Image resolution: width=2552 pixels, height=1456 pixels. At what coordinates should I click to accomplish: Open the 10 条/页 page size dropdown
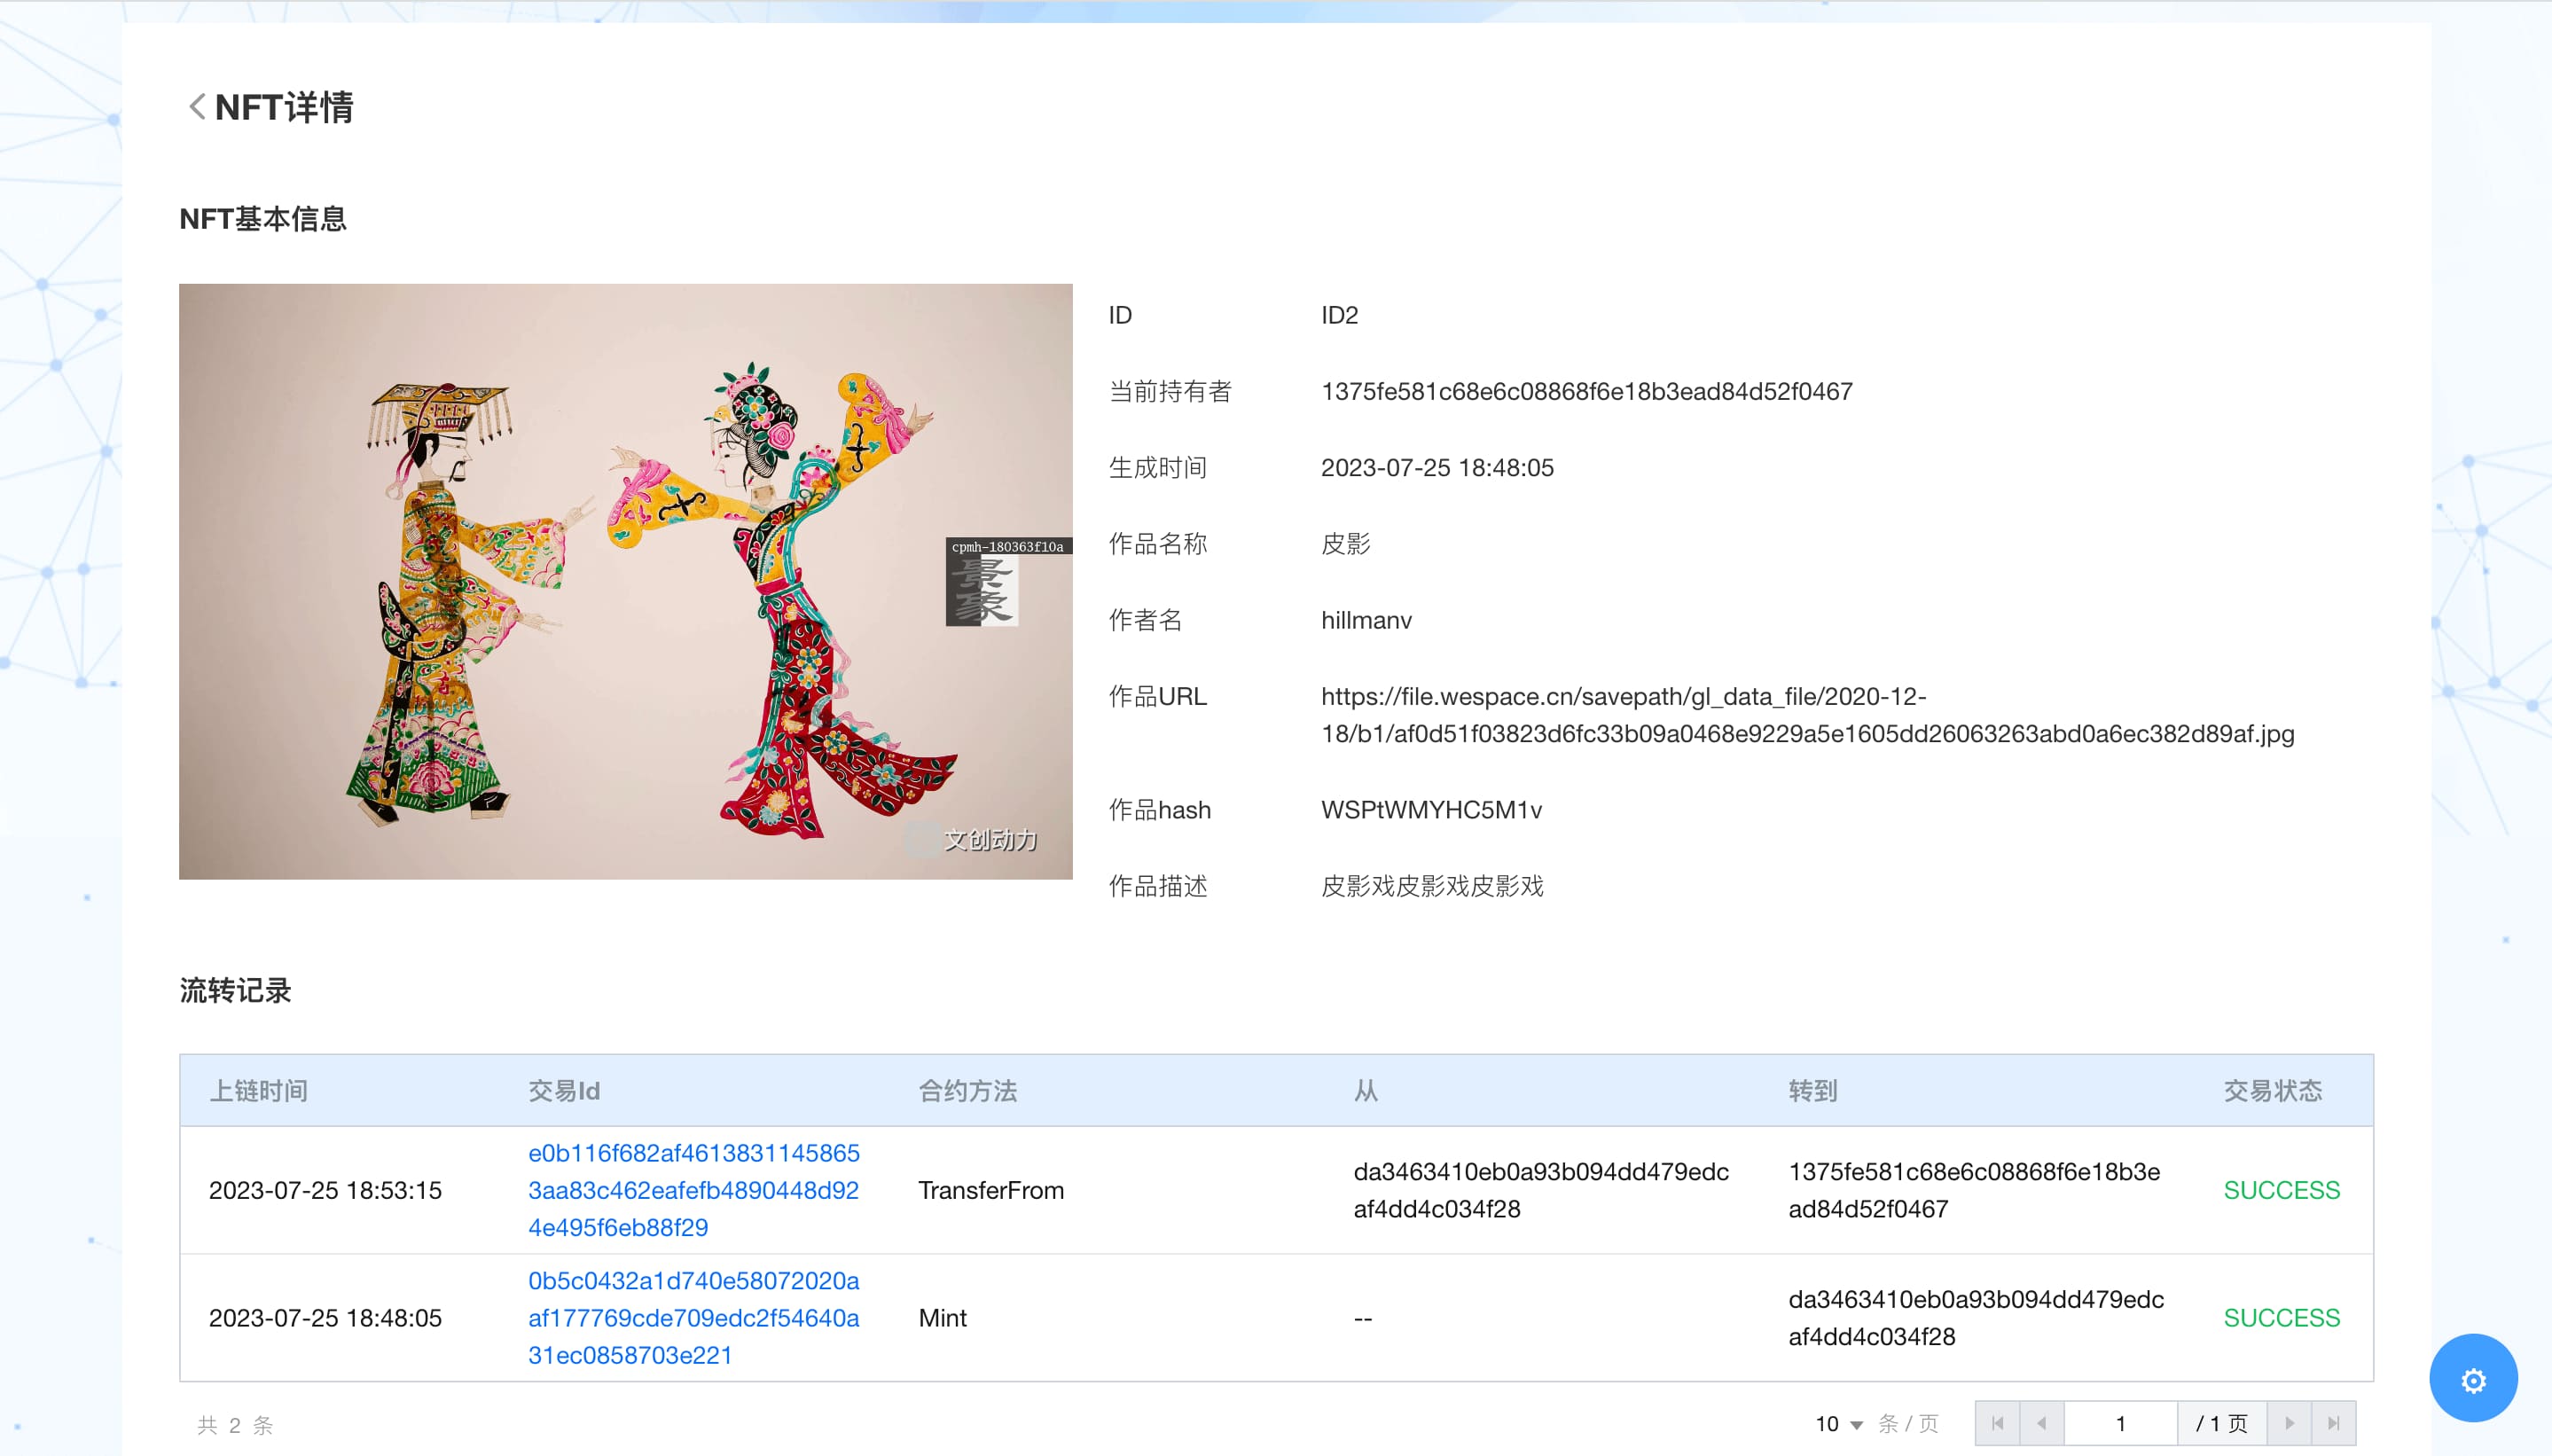click(1838, 1423)
